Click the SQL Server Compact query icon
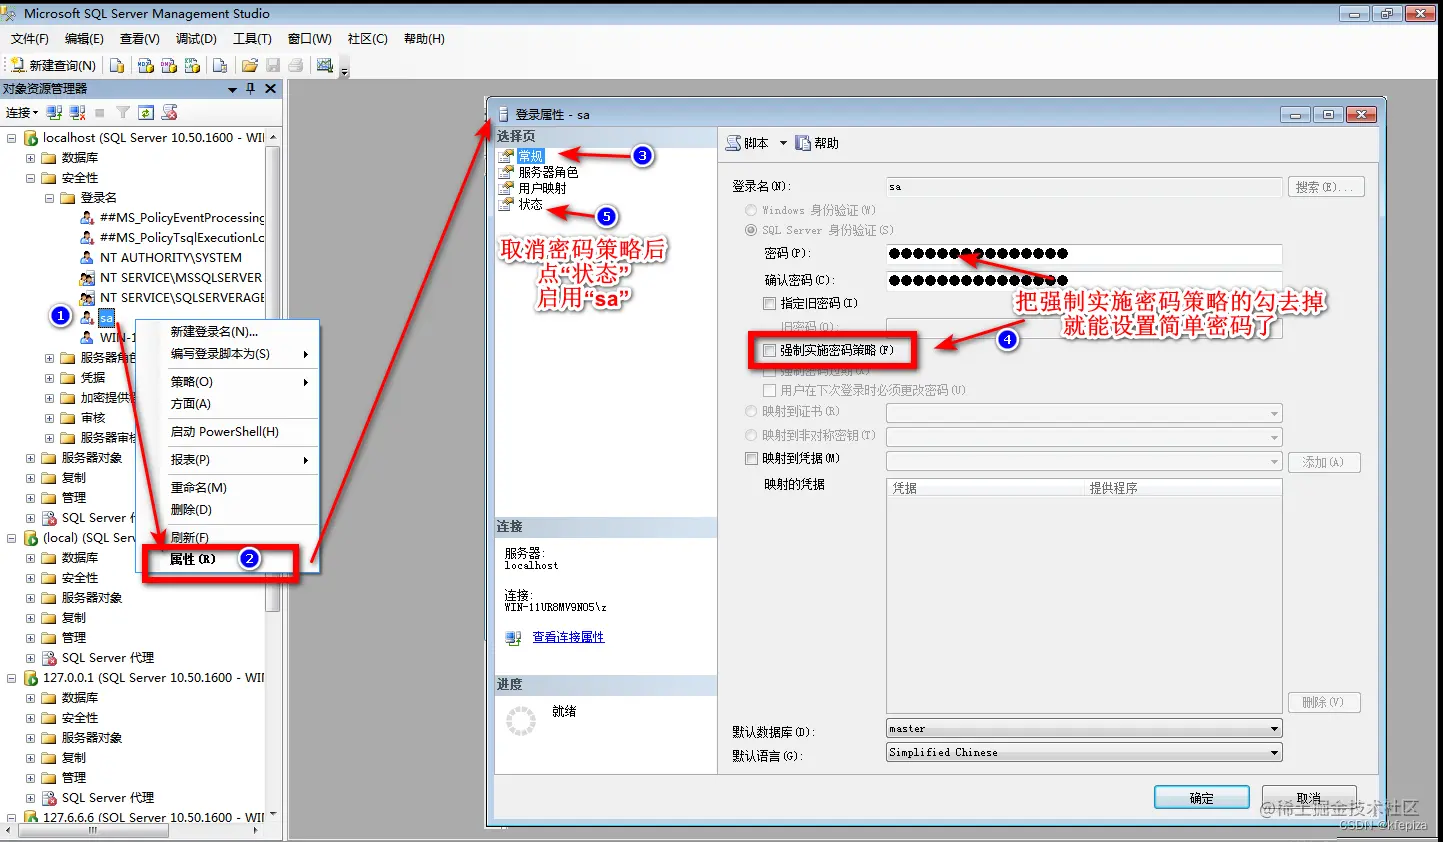 pos(220,65)
